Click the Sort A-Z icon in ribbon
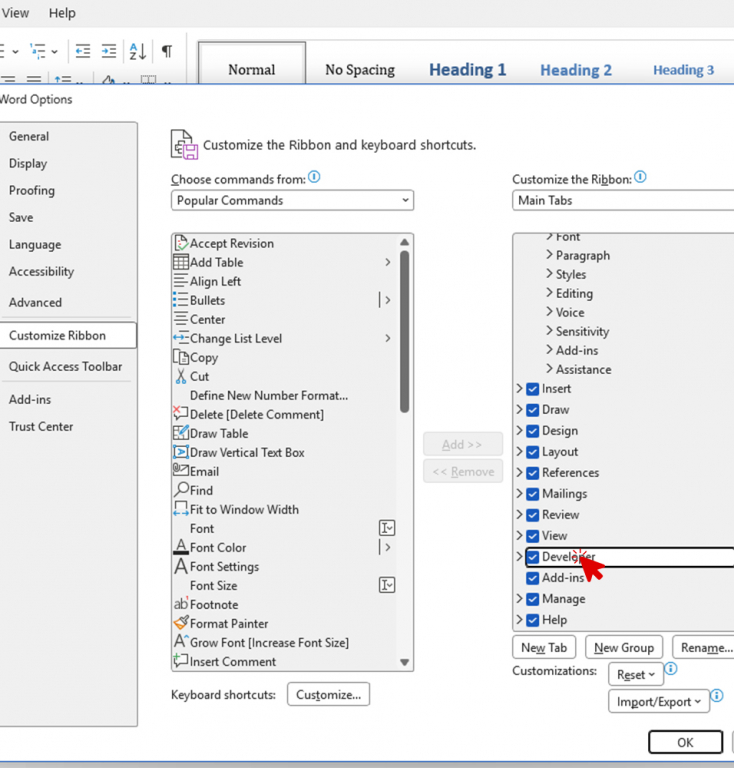The width and height of the screenshot is (734, 768). point(138,51)
